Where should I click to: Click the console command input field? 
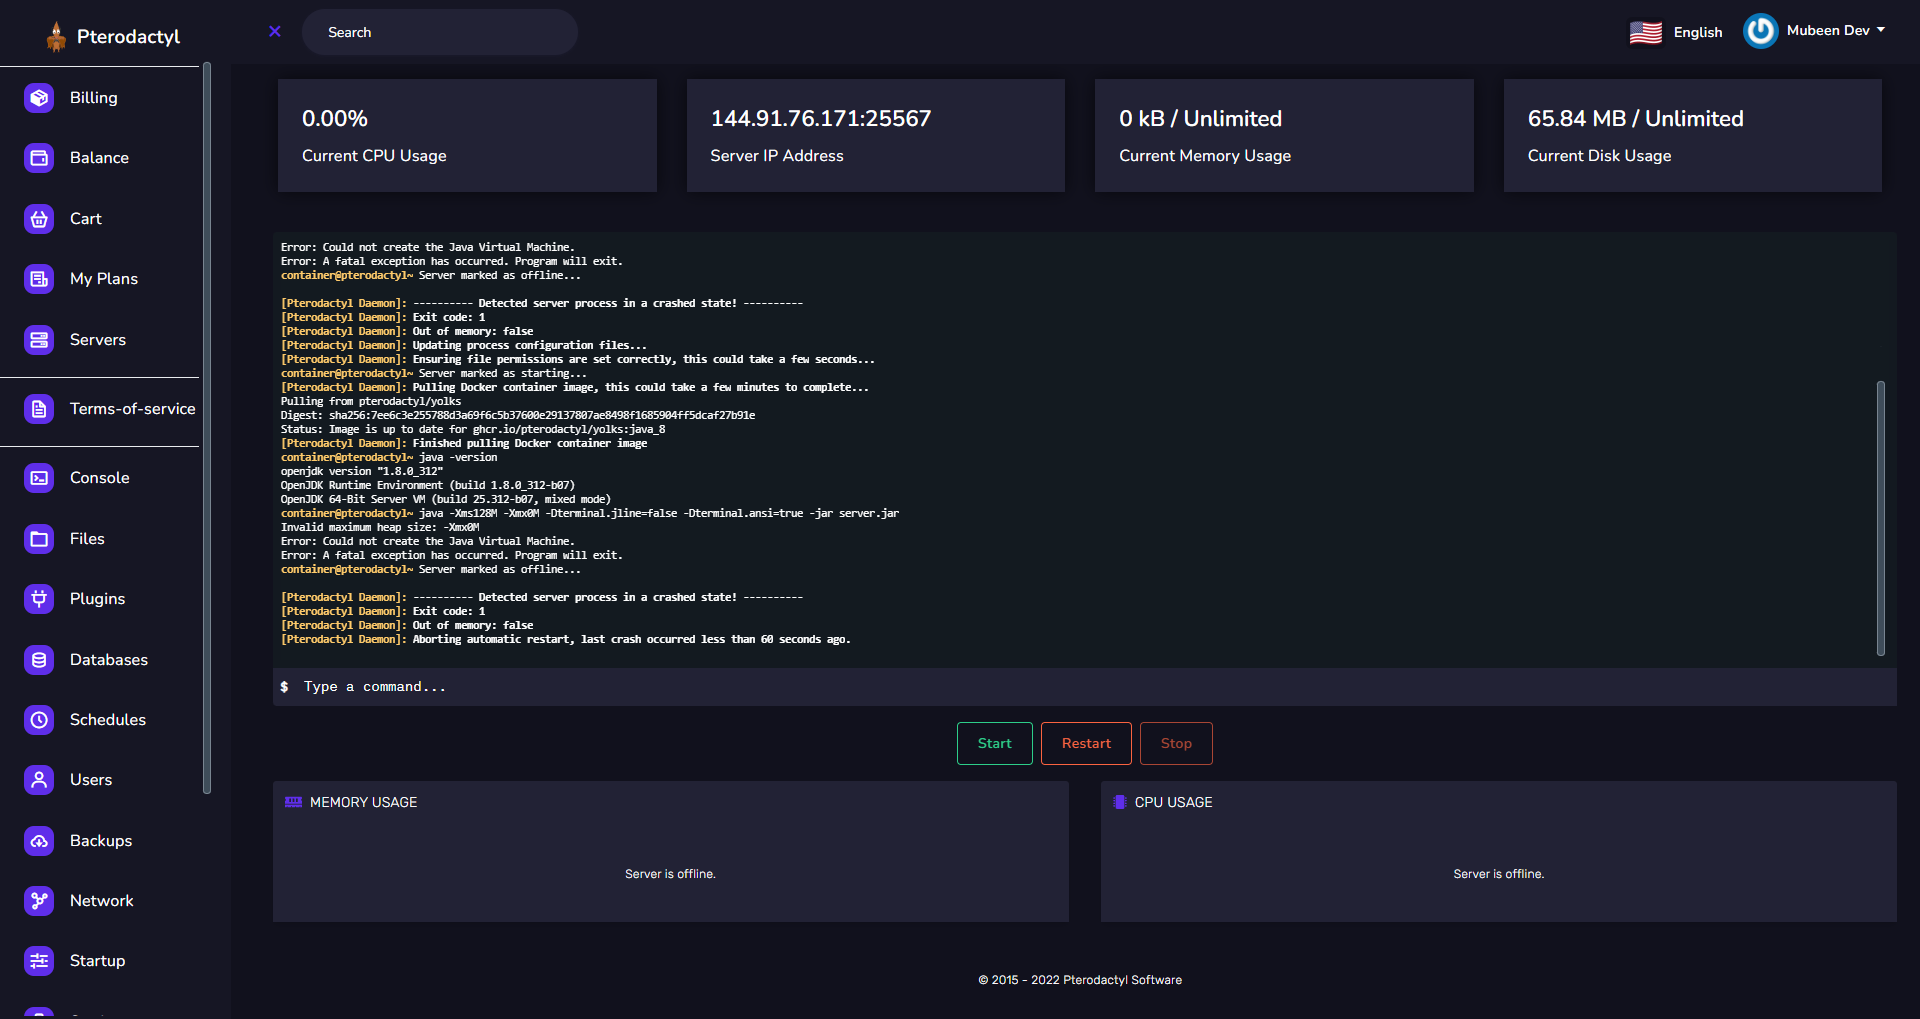pyautogui.click(x=1085, y=687)
